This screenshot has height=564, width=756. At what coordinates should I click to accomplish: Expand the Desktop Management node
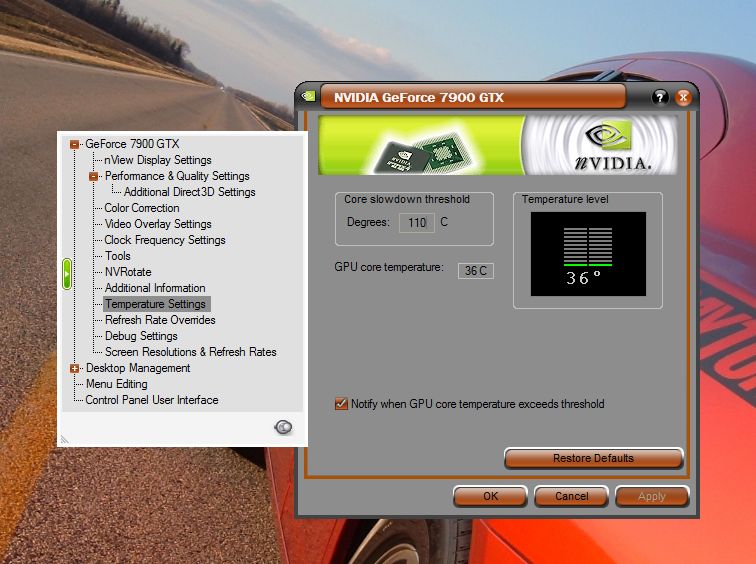click(x=74, y=368)
